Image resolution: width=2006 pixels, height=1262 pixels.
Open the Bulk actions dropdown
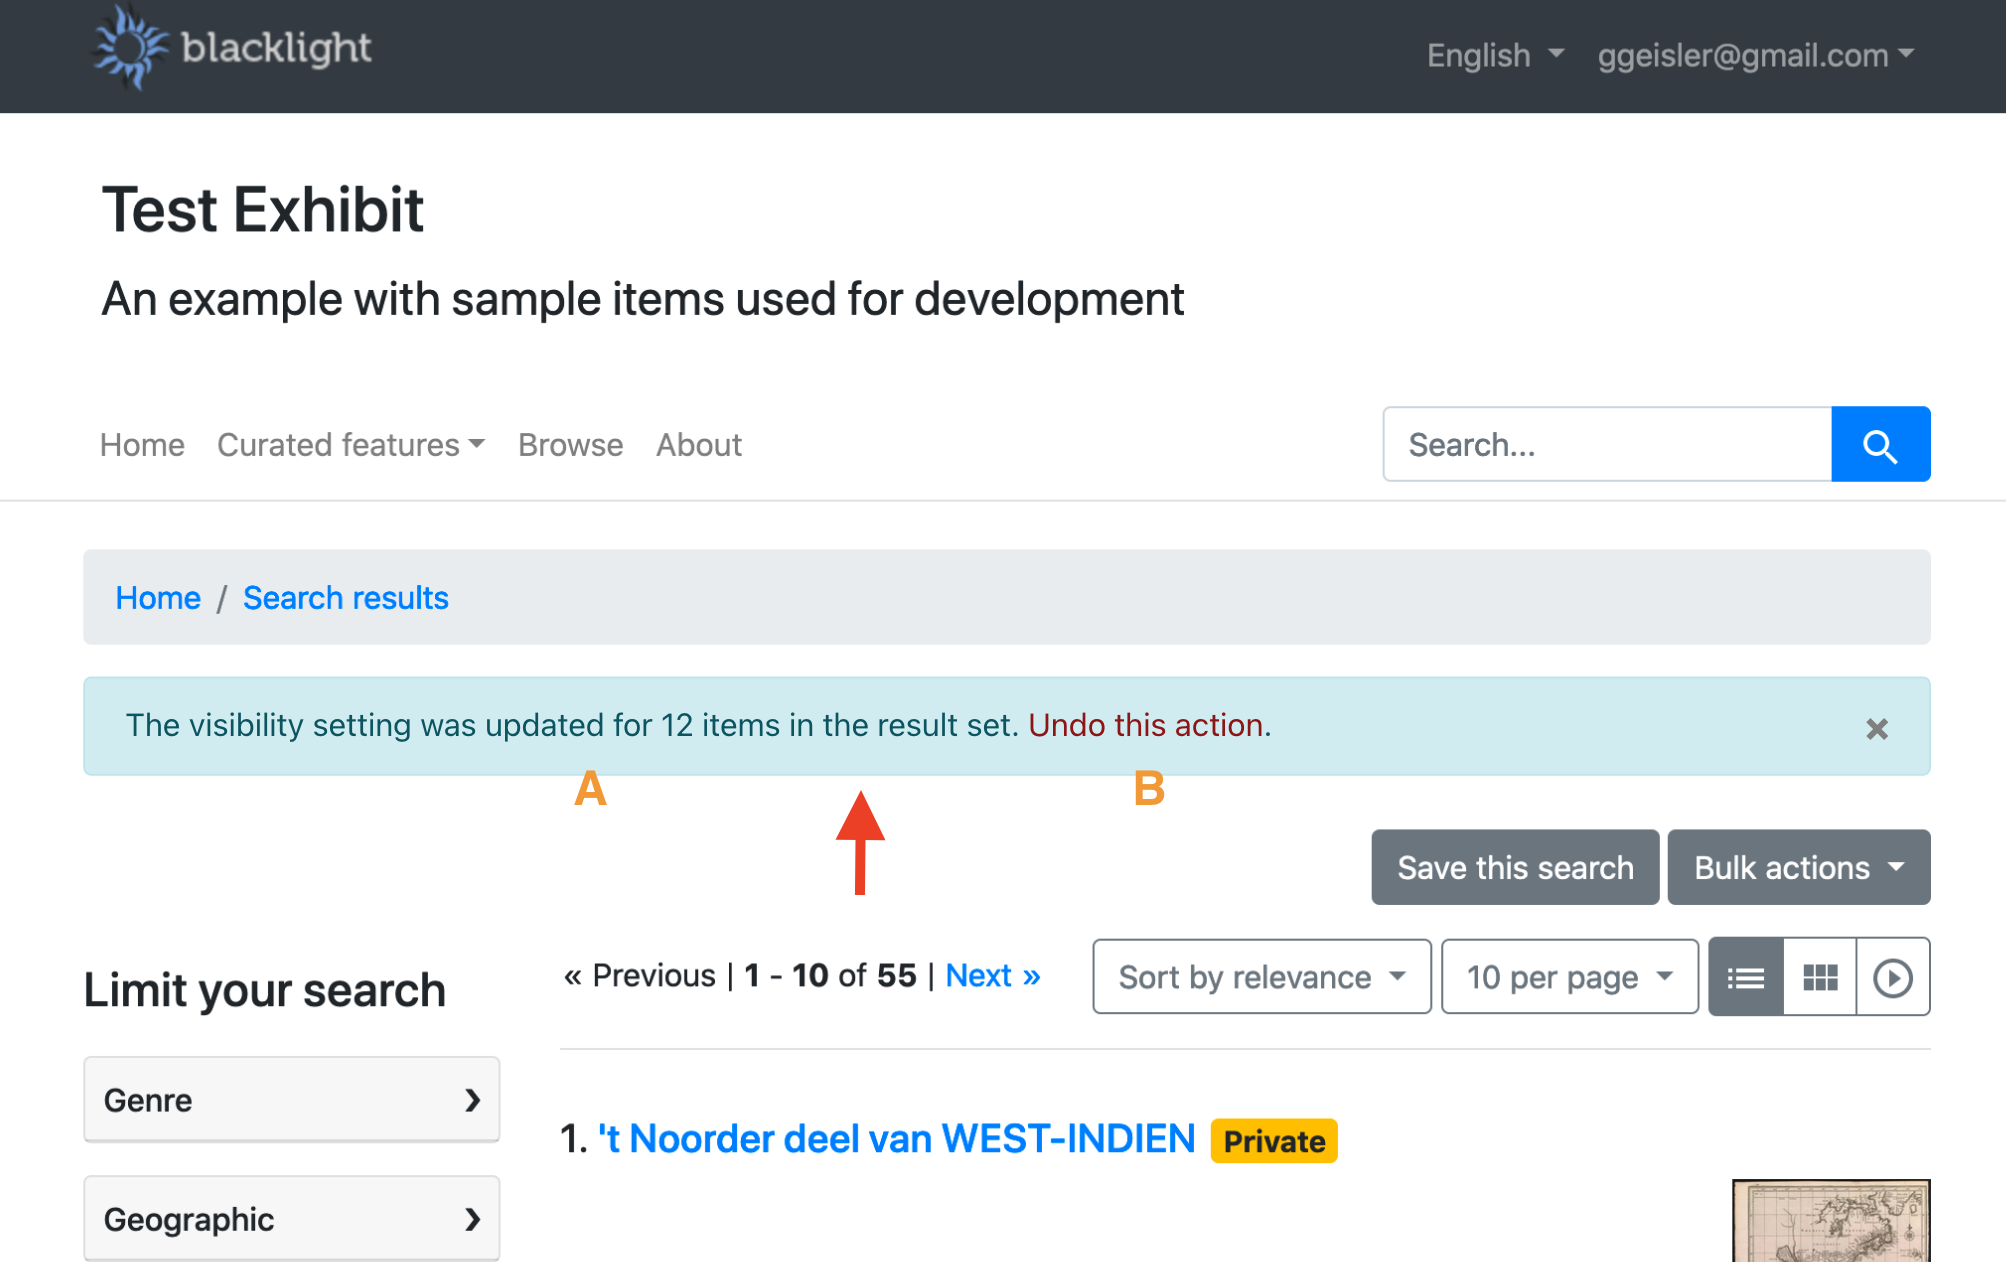[x=1797, y=867]
